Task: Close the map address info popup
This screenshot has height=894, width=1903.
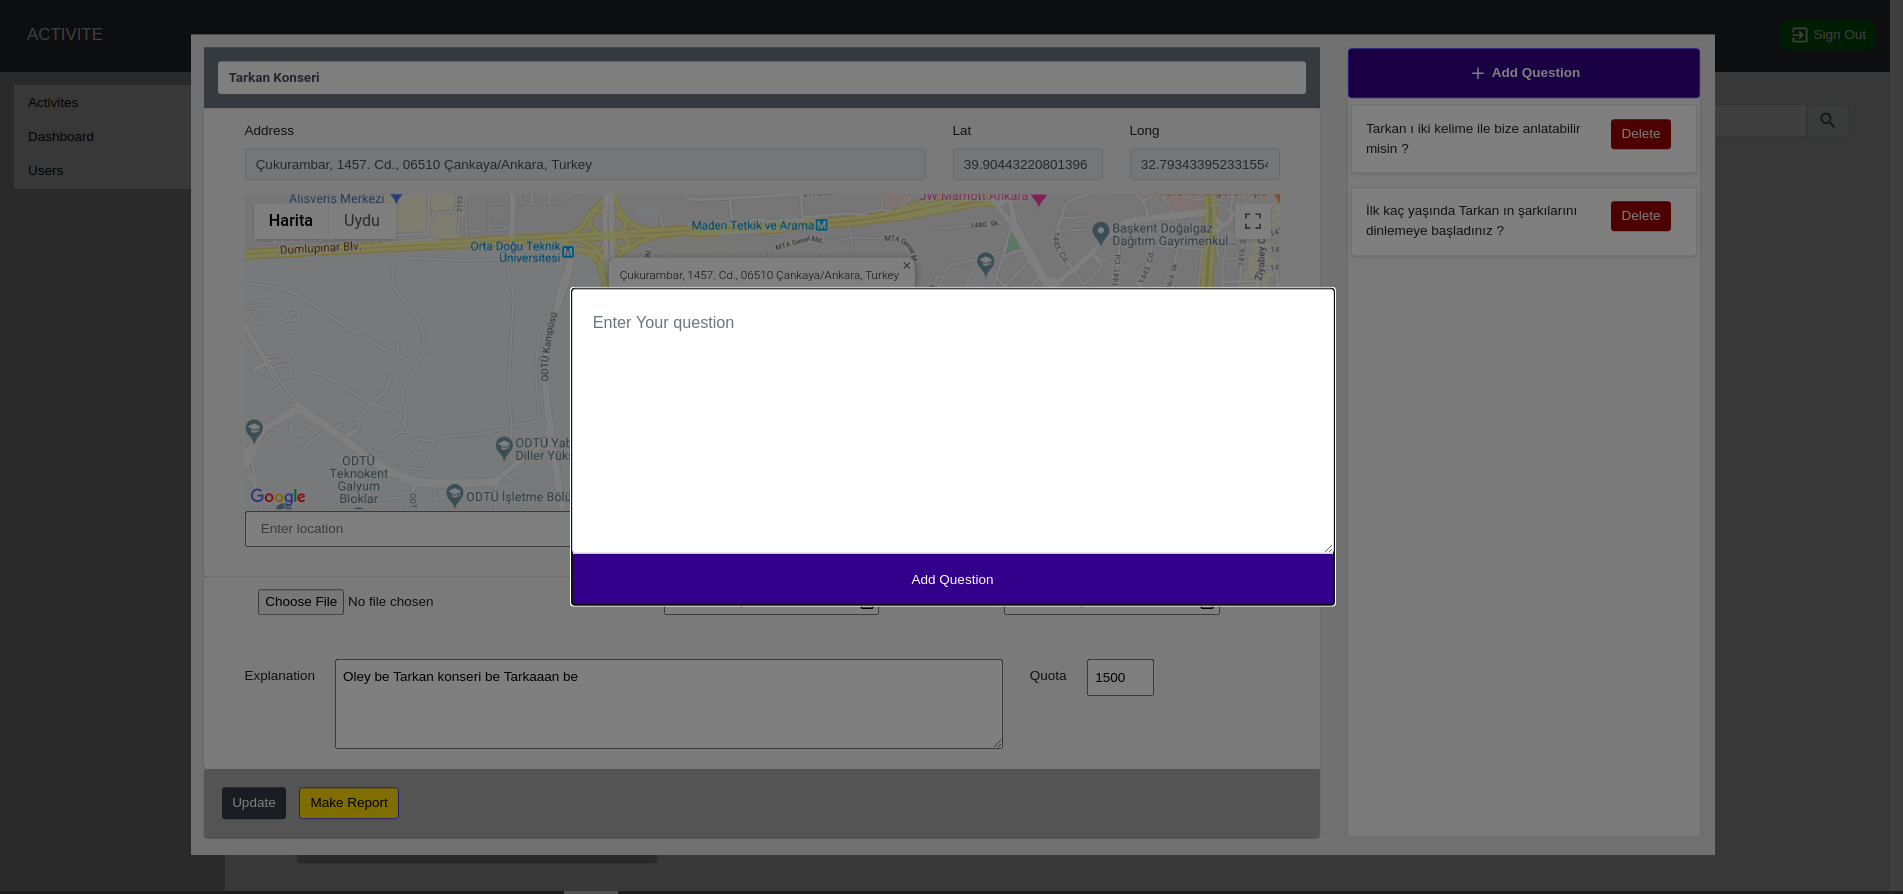Action: point(907,266)
